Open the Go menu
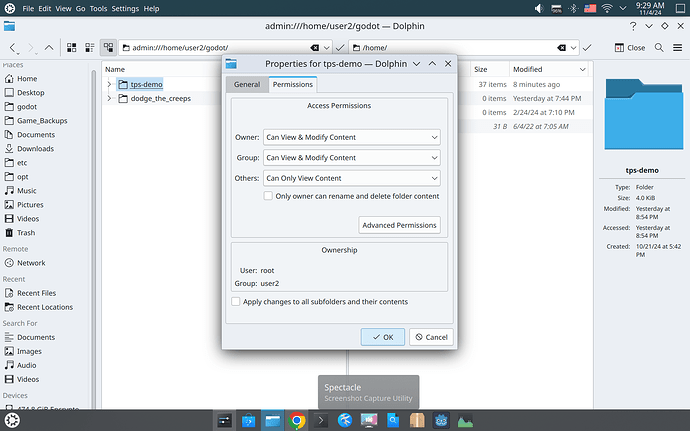Viewport: 690px width, 431px height. coord(81,8)
